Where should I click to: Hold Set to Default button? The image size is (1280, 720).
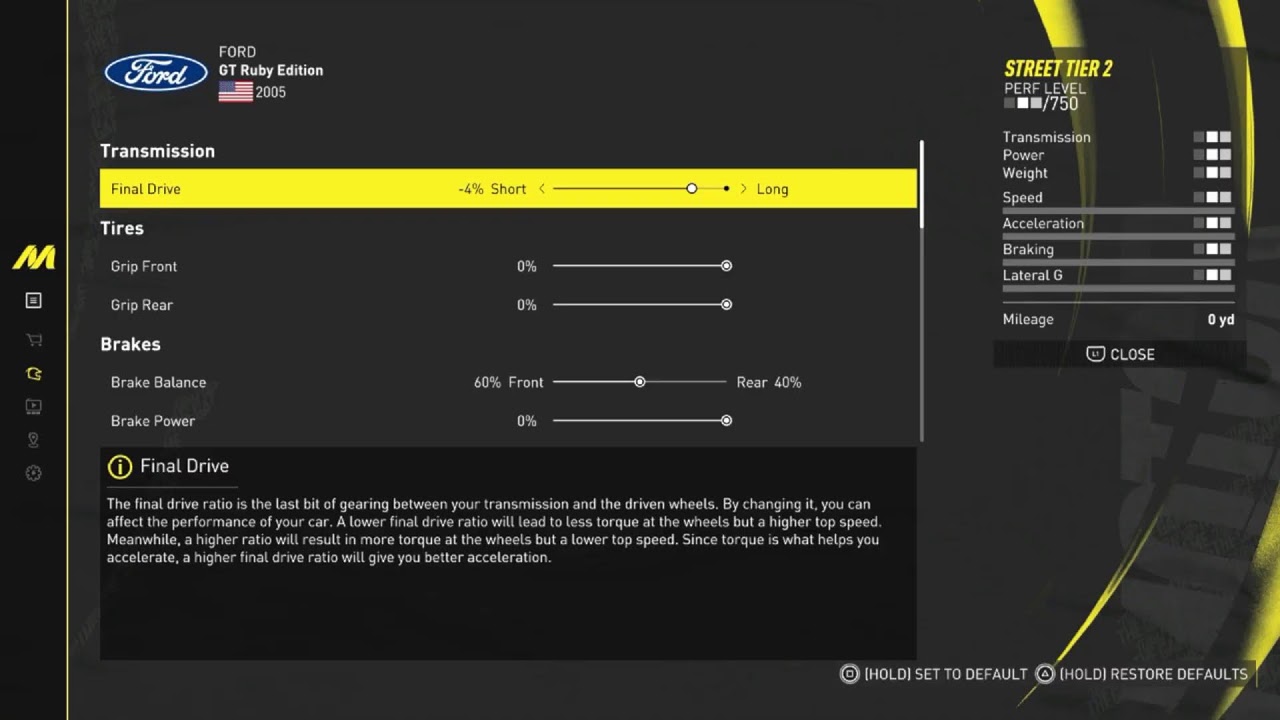coord(934,674)
